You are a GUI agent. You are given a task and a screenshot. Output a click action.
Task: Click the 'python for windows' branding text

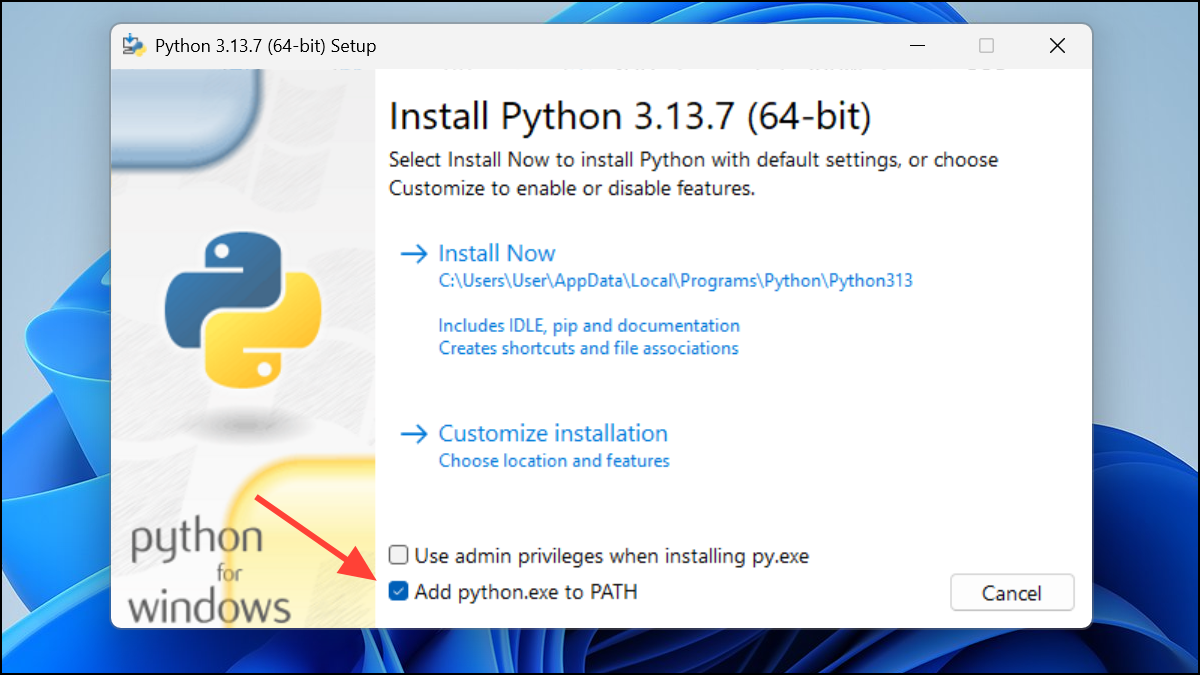coord(210,572)
